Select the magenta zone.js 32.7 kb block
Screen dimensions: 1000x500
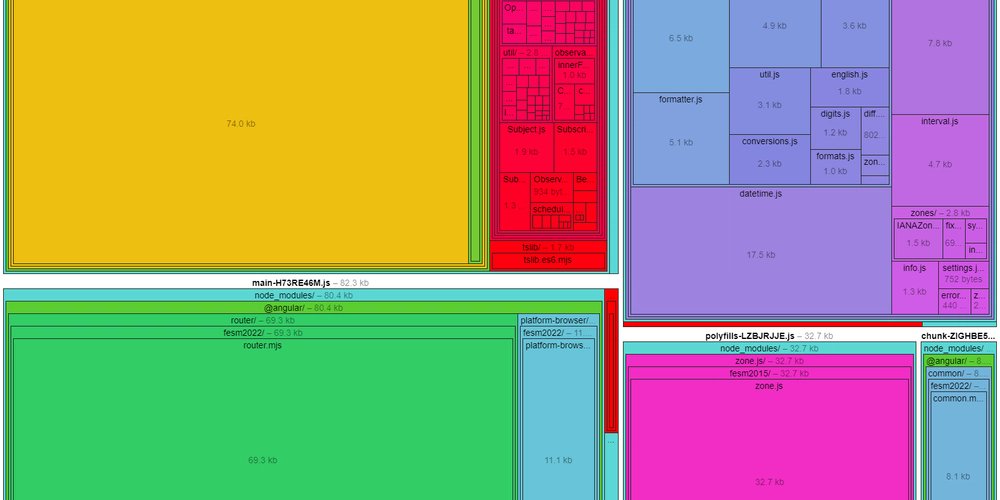769,440
